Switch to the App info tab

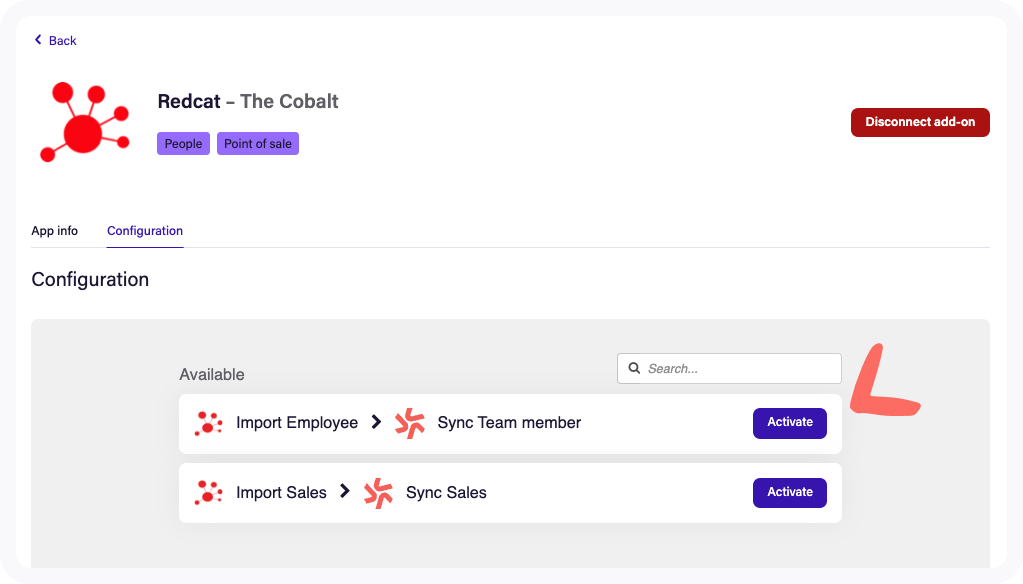55,231
